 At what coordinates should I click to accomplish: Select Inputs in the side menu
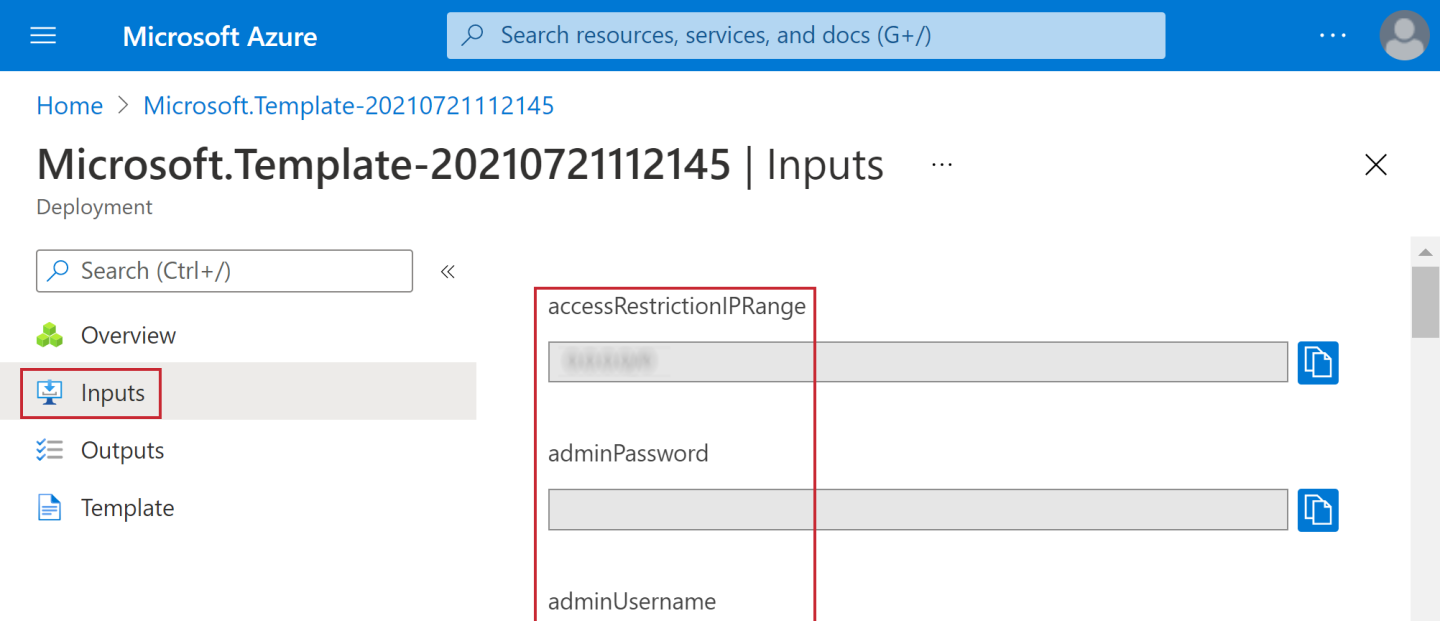click(112, 393)
